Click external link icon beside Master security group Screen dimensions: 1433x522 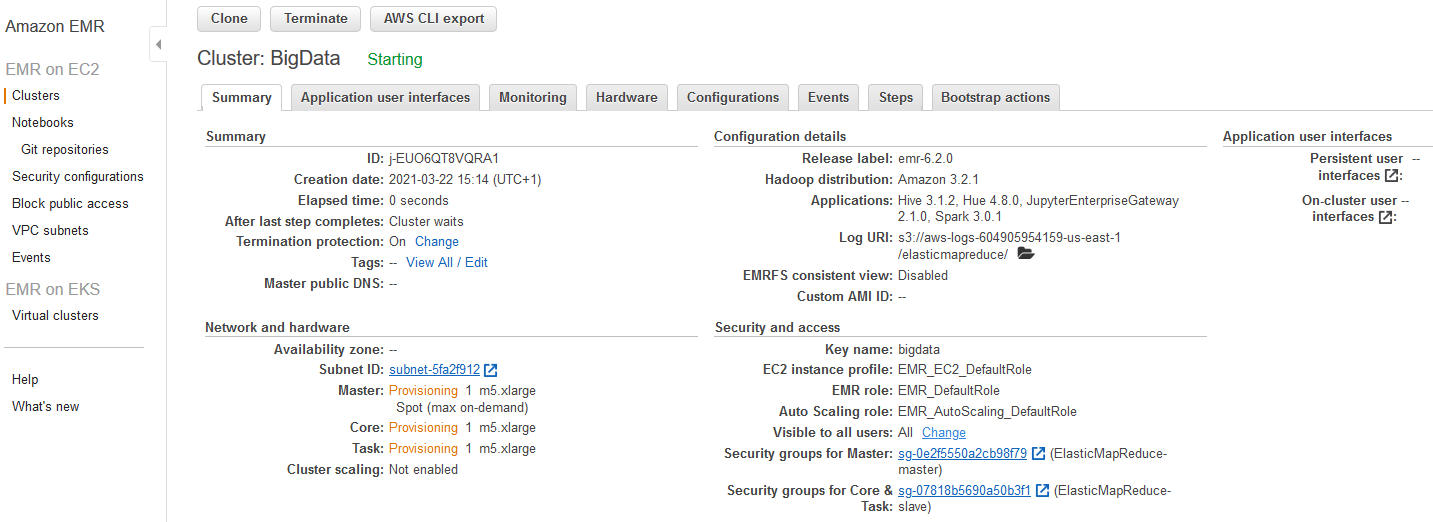point(1038,454)
